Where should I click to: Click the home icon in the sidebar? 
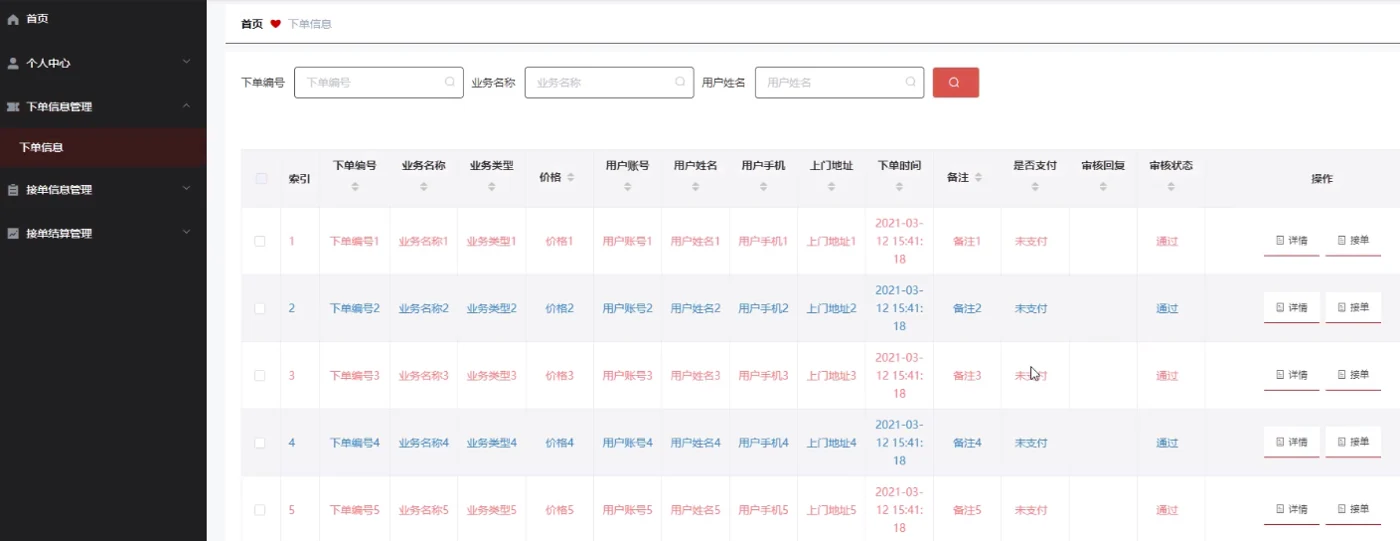(x=13, y=19)
